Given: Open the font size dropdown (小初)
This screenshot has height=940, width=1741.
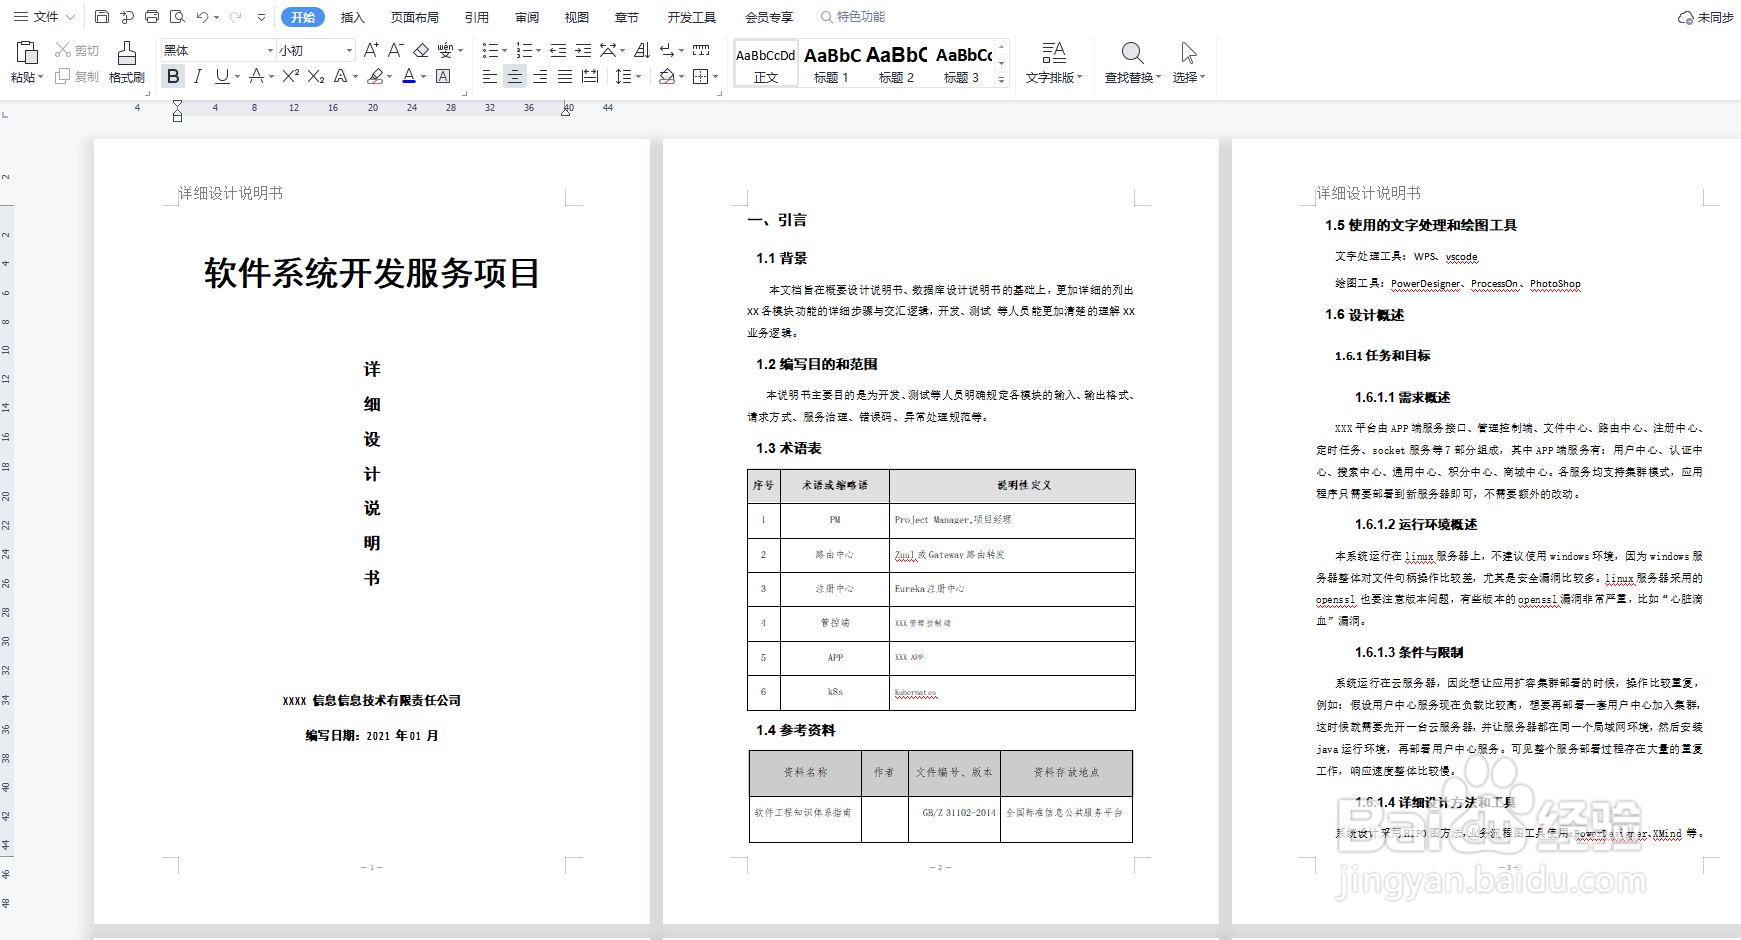Looking at the screenshot, I should pos(349,50).
